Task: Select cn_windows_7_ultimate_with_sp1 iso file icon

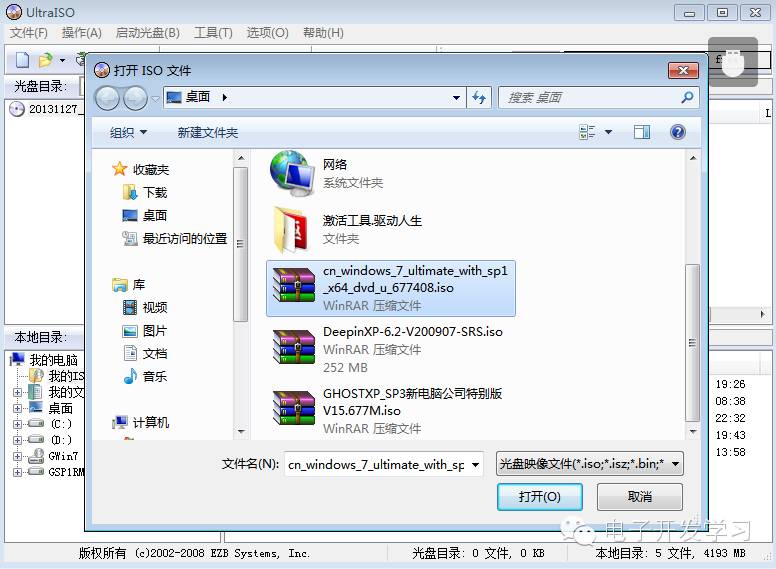Action: 294,285
